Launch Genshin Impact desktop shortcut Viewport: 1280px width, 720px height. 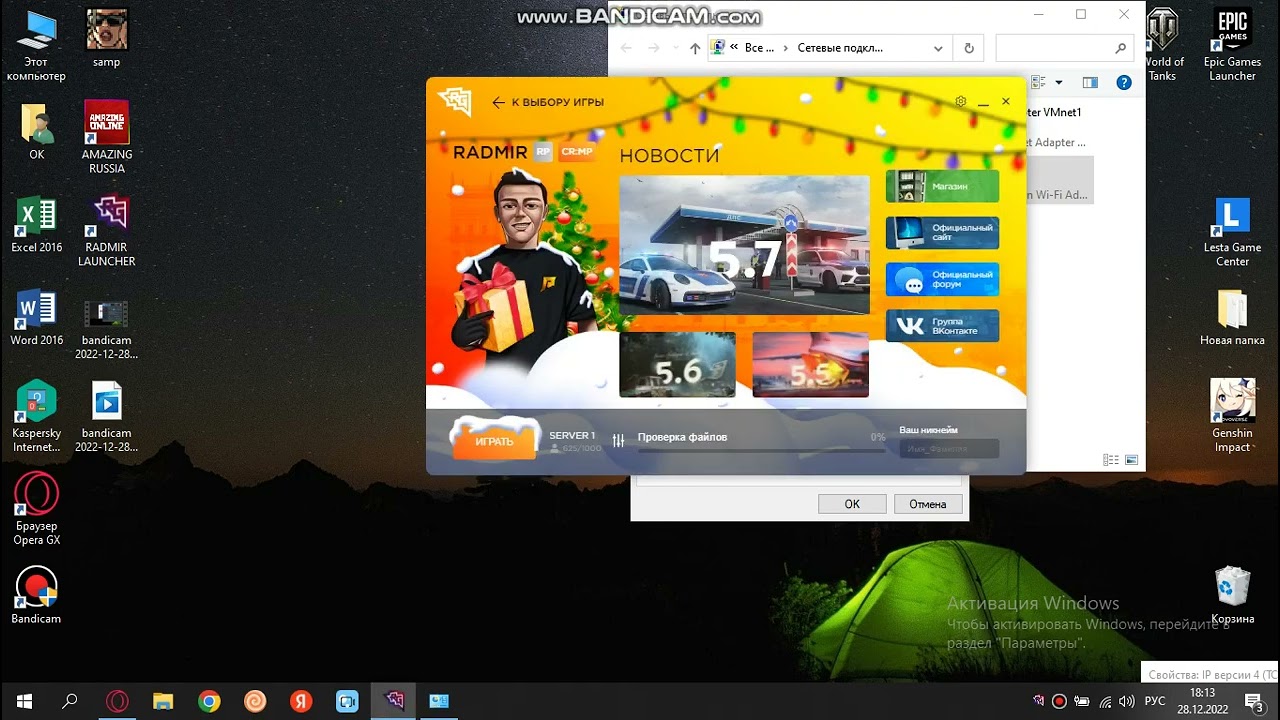pyautogui.click(x=1232, y=416)
